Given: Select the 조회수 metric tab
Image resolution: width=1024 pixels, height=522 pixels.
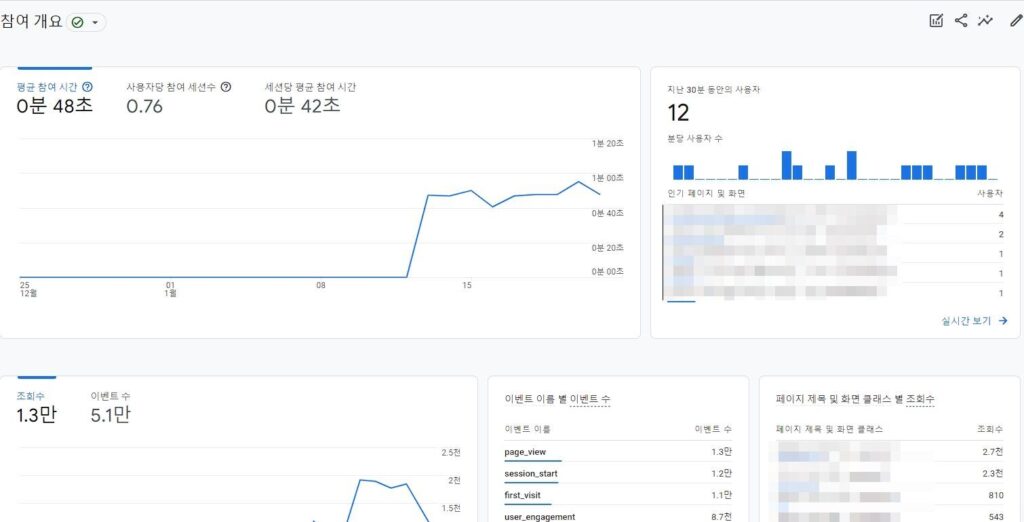Looking at the screenshot, I should pos(36,408).
